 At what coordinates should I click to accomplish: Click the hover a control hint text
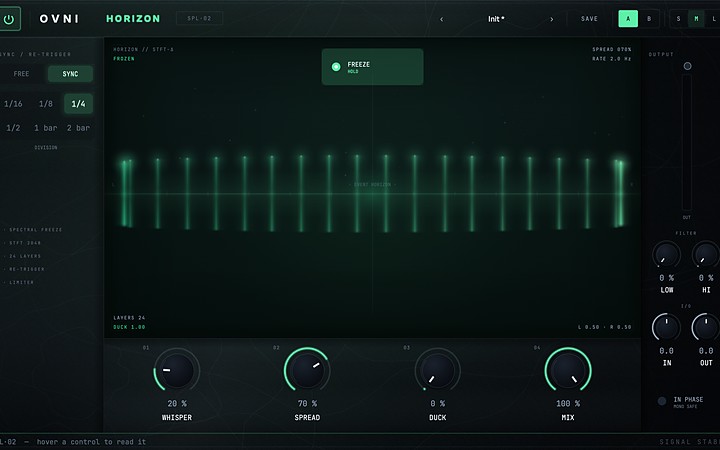91,442
